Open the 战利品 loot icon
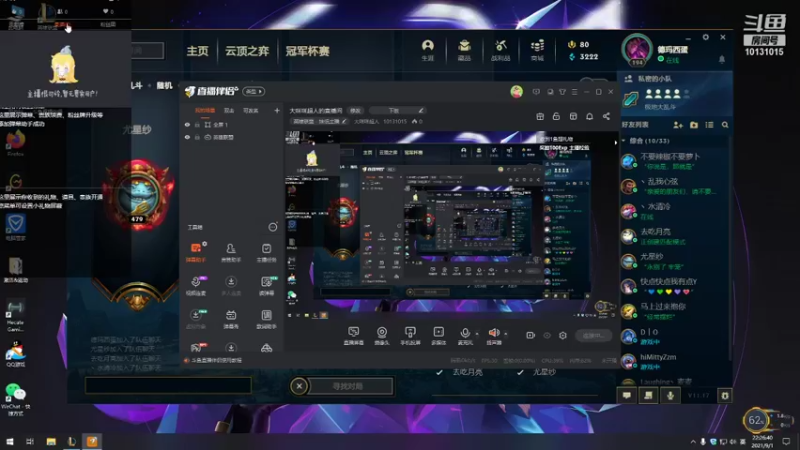The image size is (800, 450). [x=501, y=50]
